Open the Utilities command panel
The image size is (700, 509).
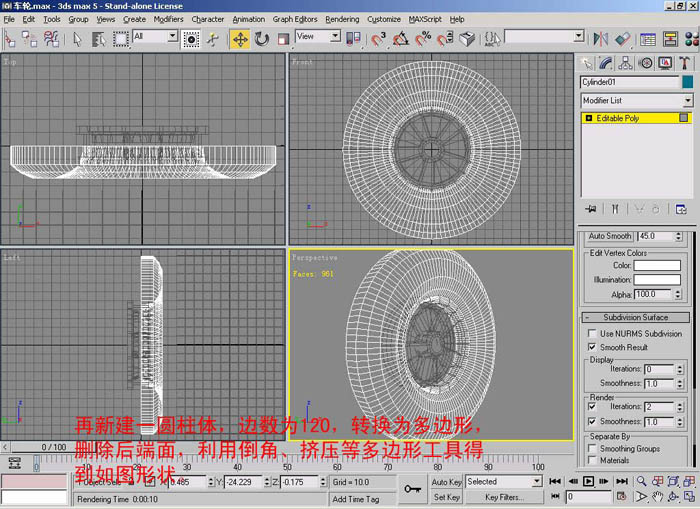pyautogui.click(x=684, y=63)
